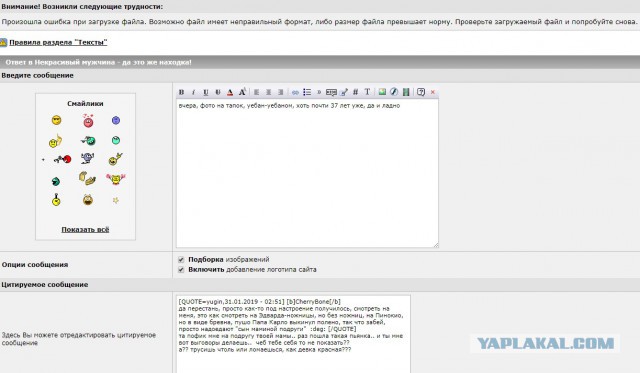Click the 'Ответ в Некрасивый мужчина' header bar
Screen dimensions: 640x373
[320, 62]
